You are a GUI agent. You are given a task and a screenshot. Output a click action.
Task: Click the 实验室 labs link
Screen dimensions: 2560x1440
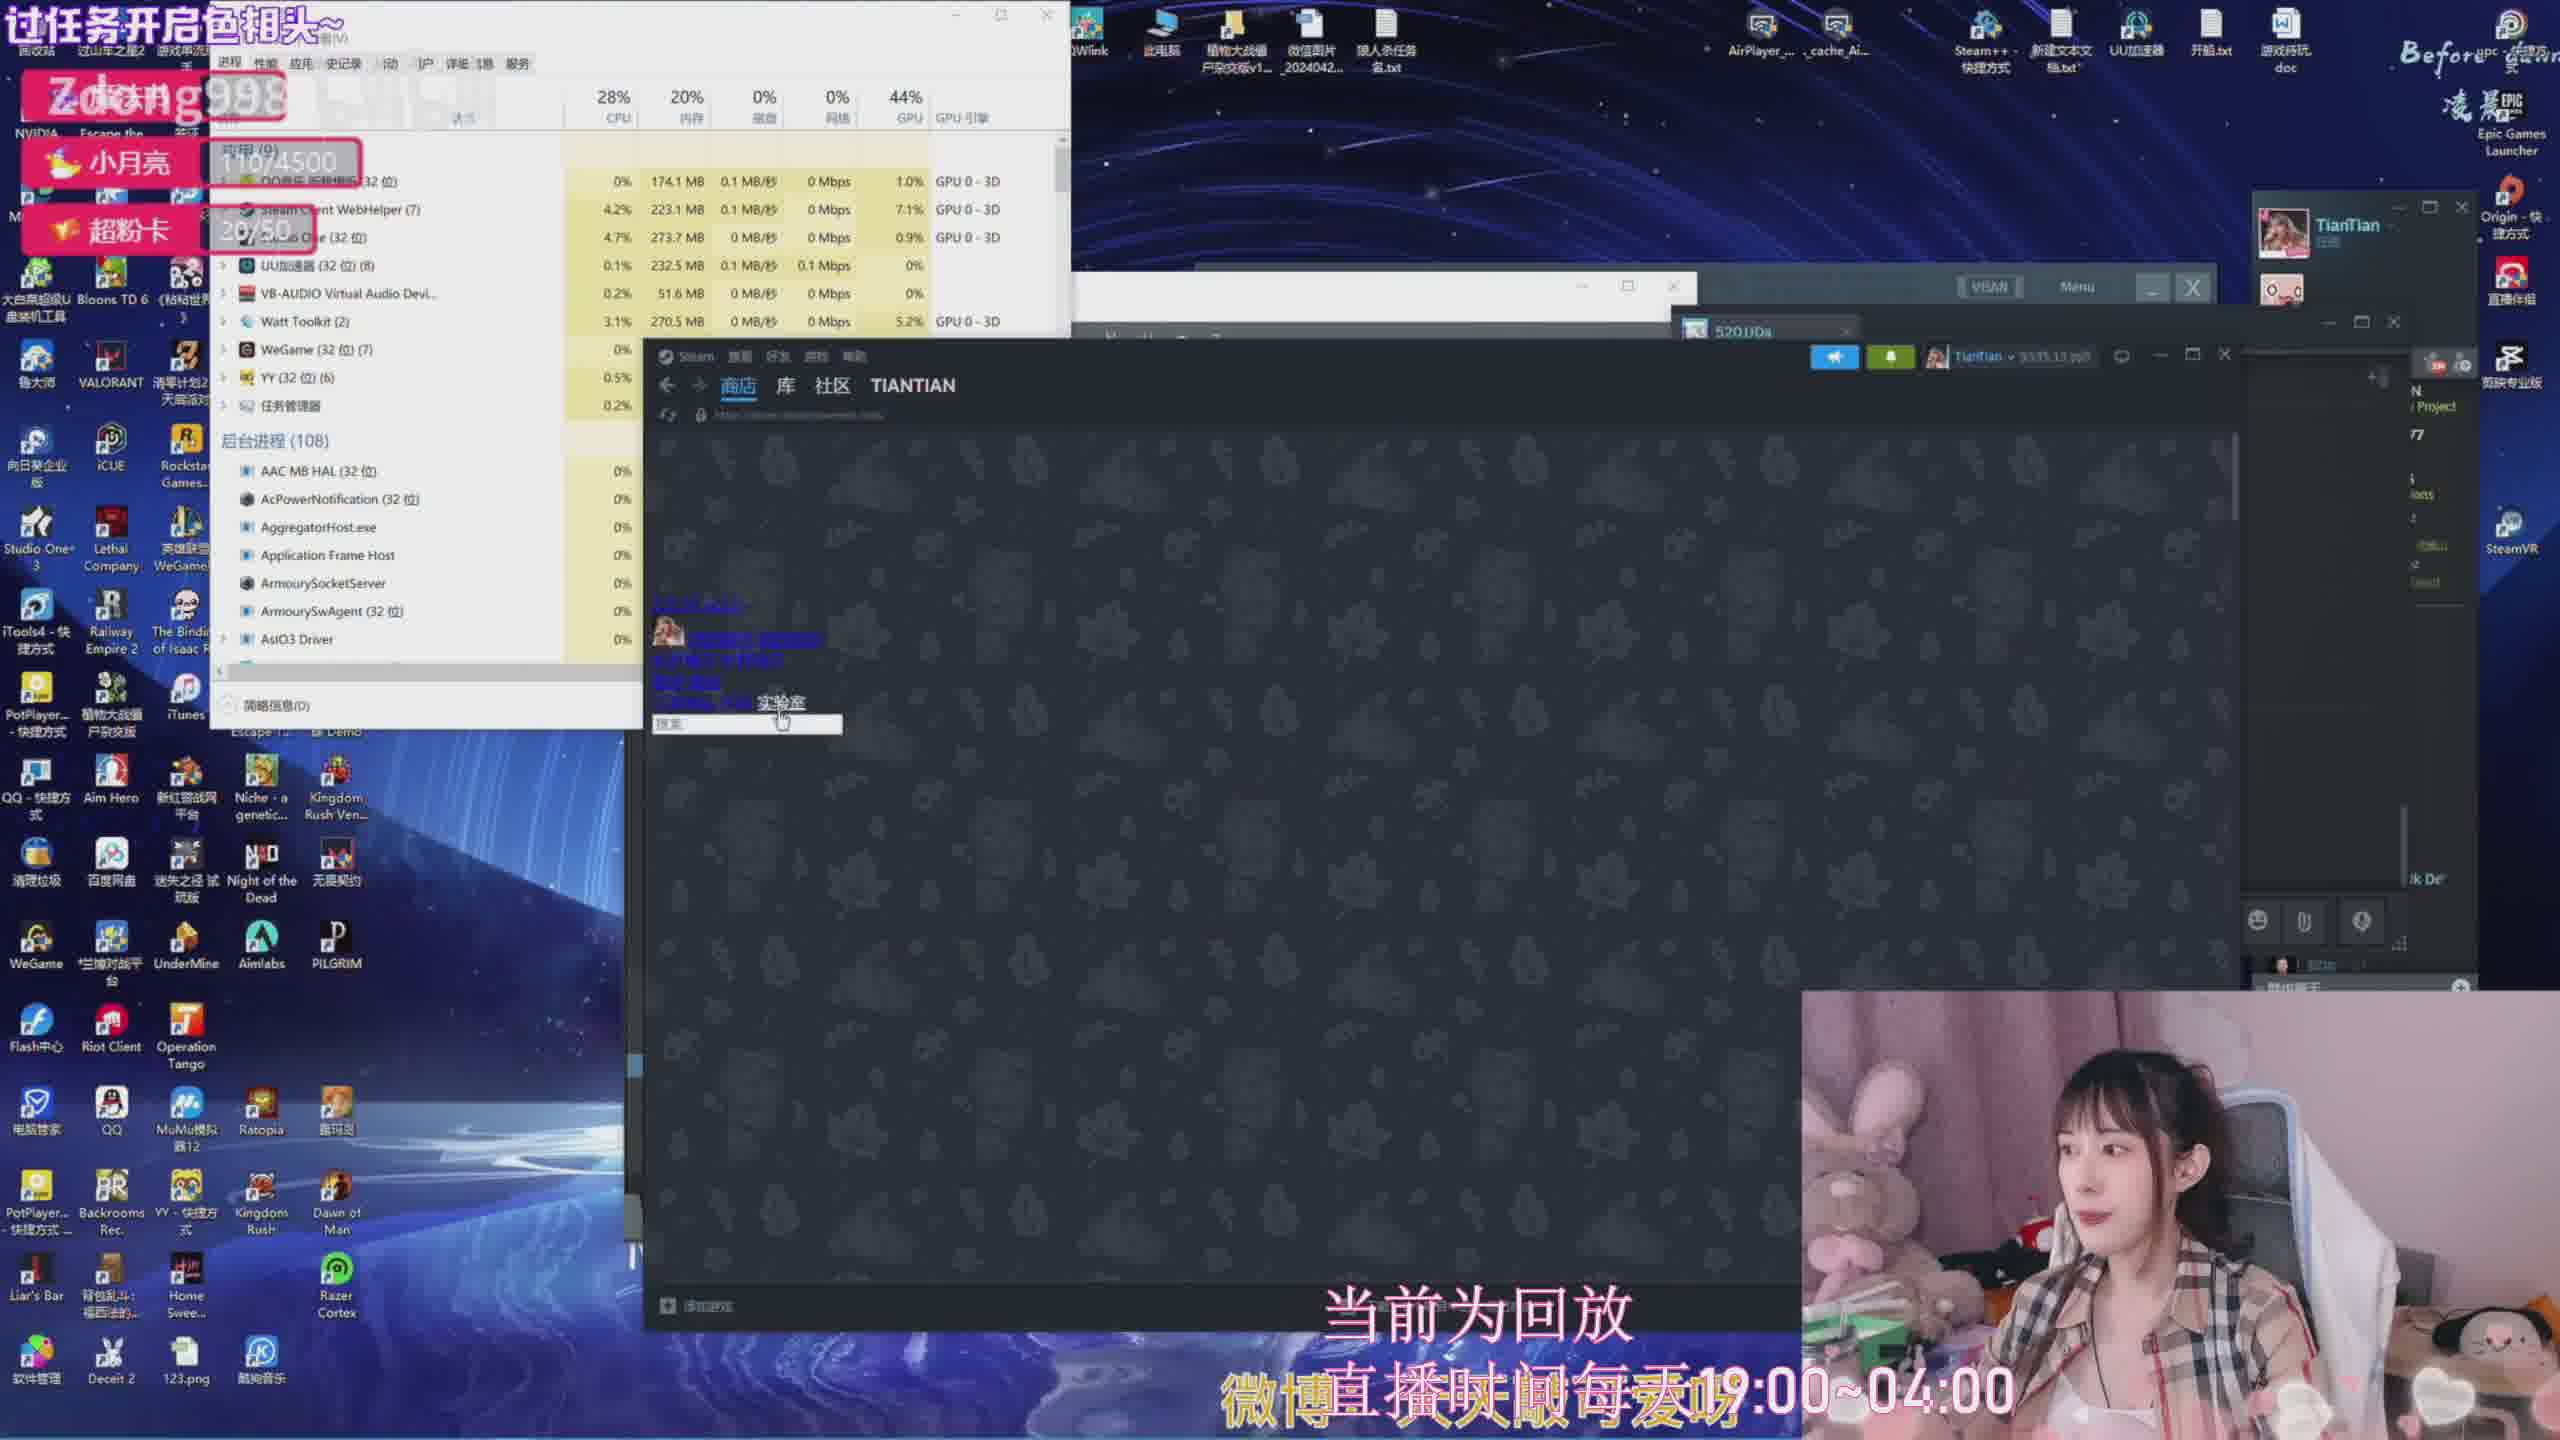(780, 702)
